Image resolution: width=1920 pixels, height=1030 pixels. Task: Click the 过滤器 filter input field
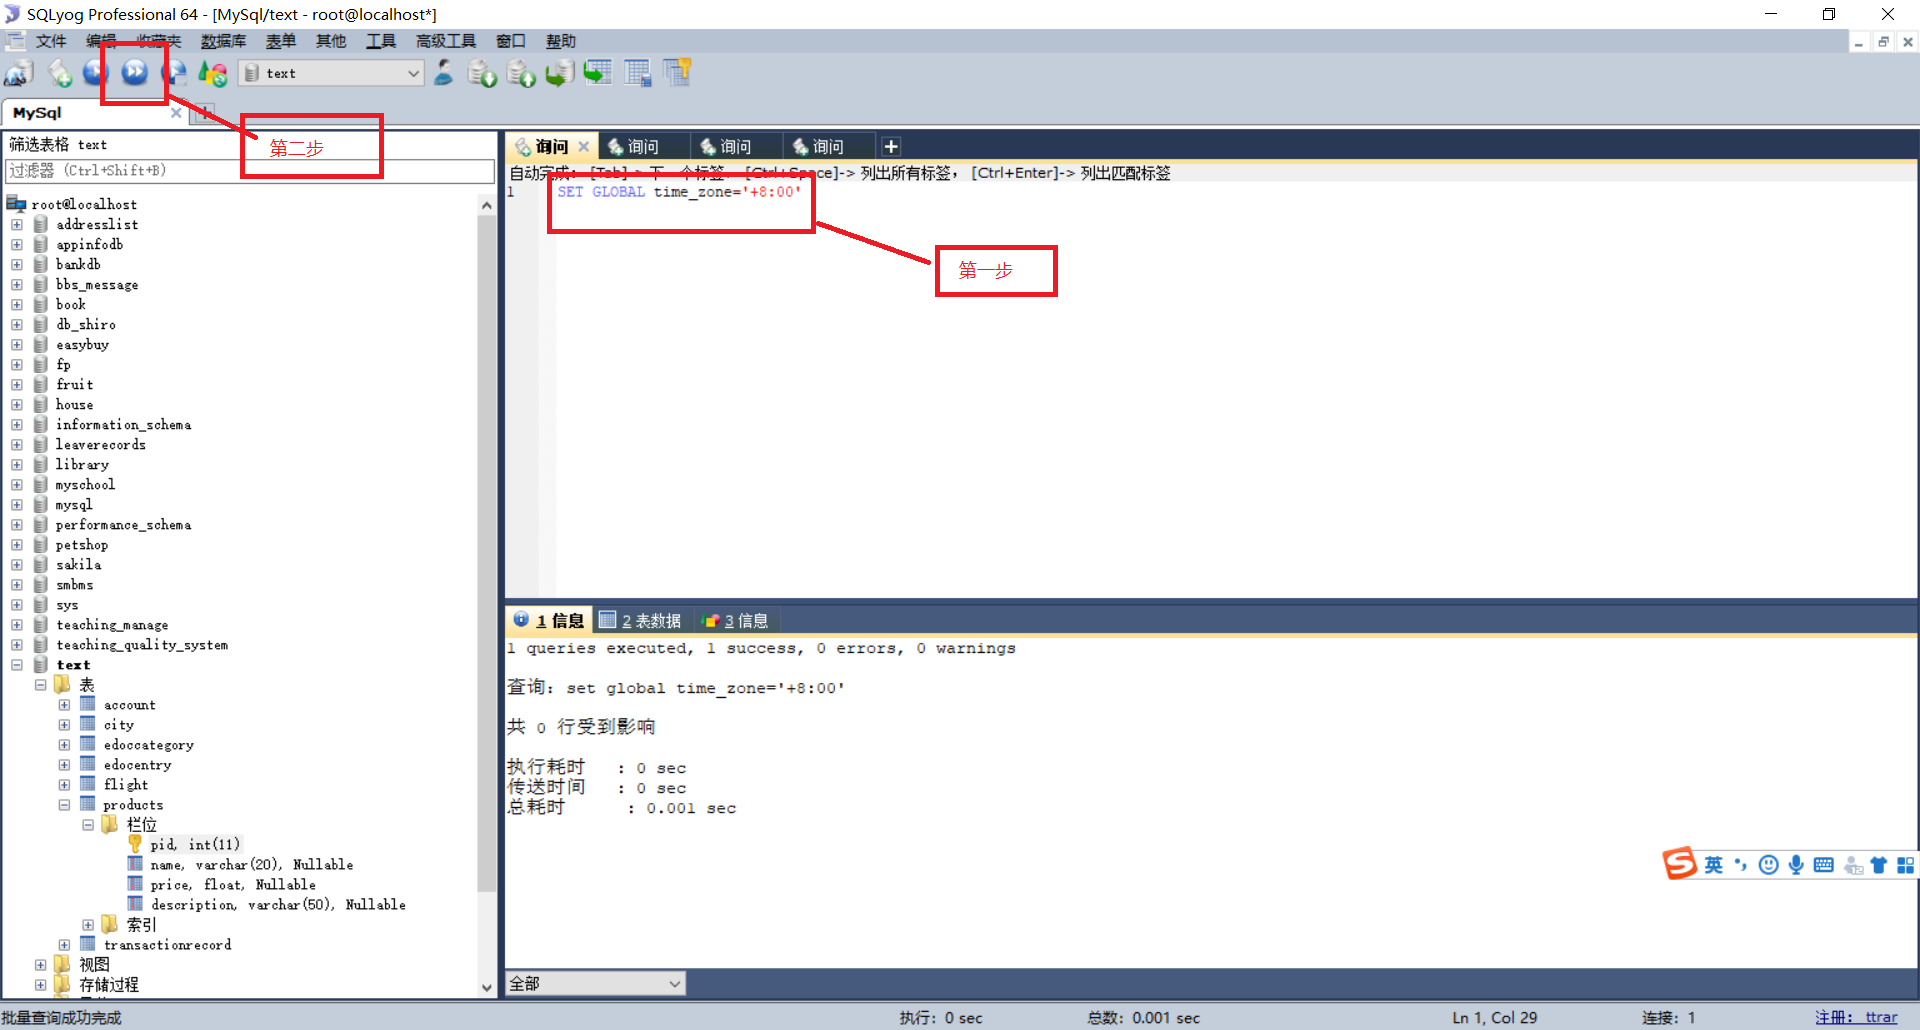250,171
